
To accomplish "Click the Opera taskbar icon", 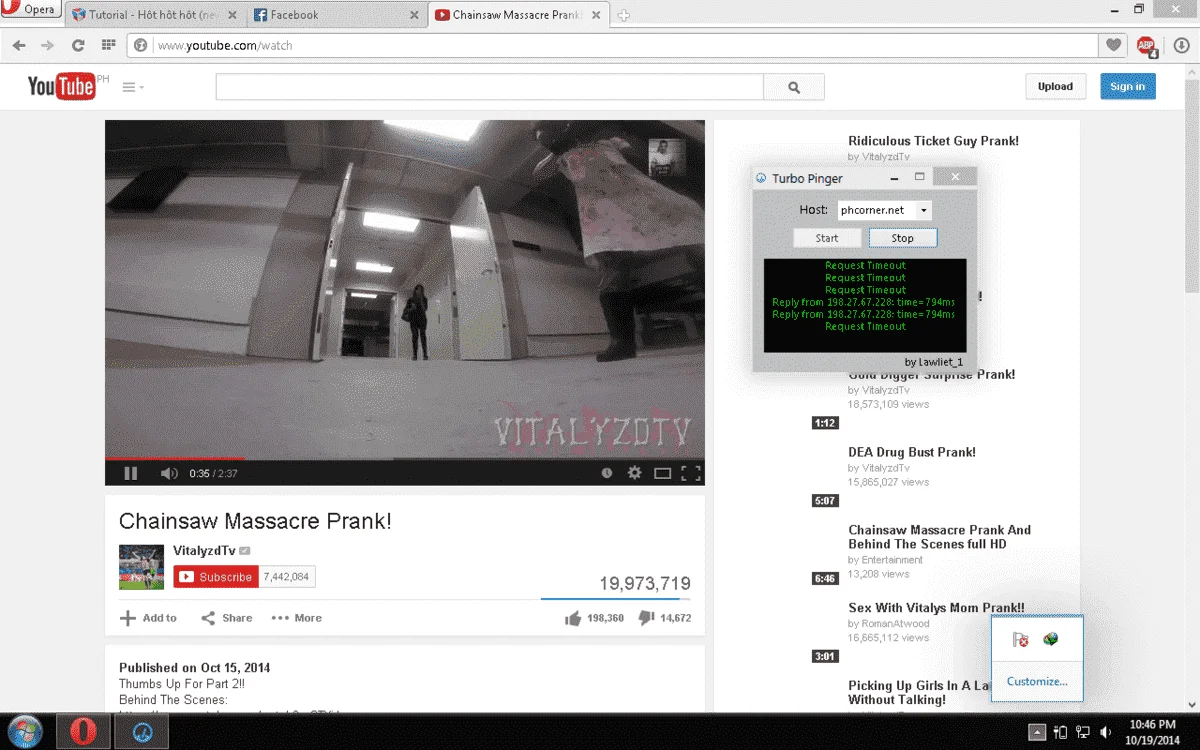I will click(84, 732).
